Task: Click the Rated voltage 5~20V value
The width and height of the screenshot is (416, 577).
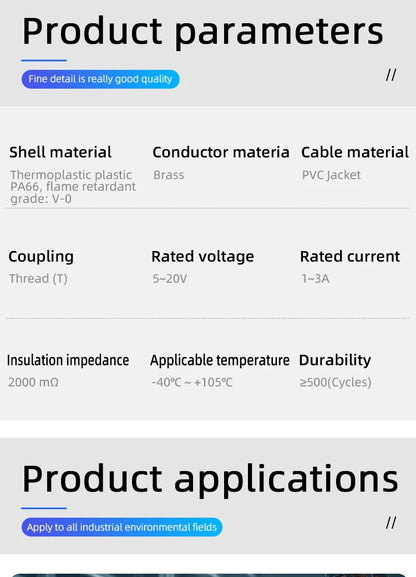Action: (x=170, y=279)
